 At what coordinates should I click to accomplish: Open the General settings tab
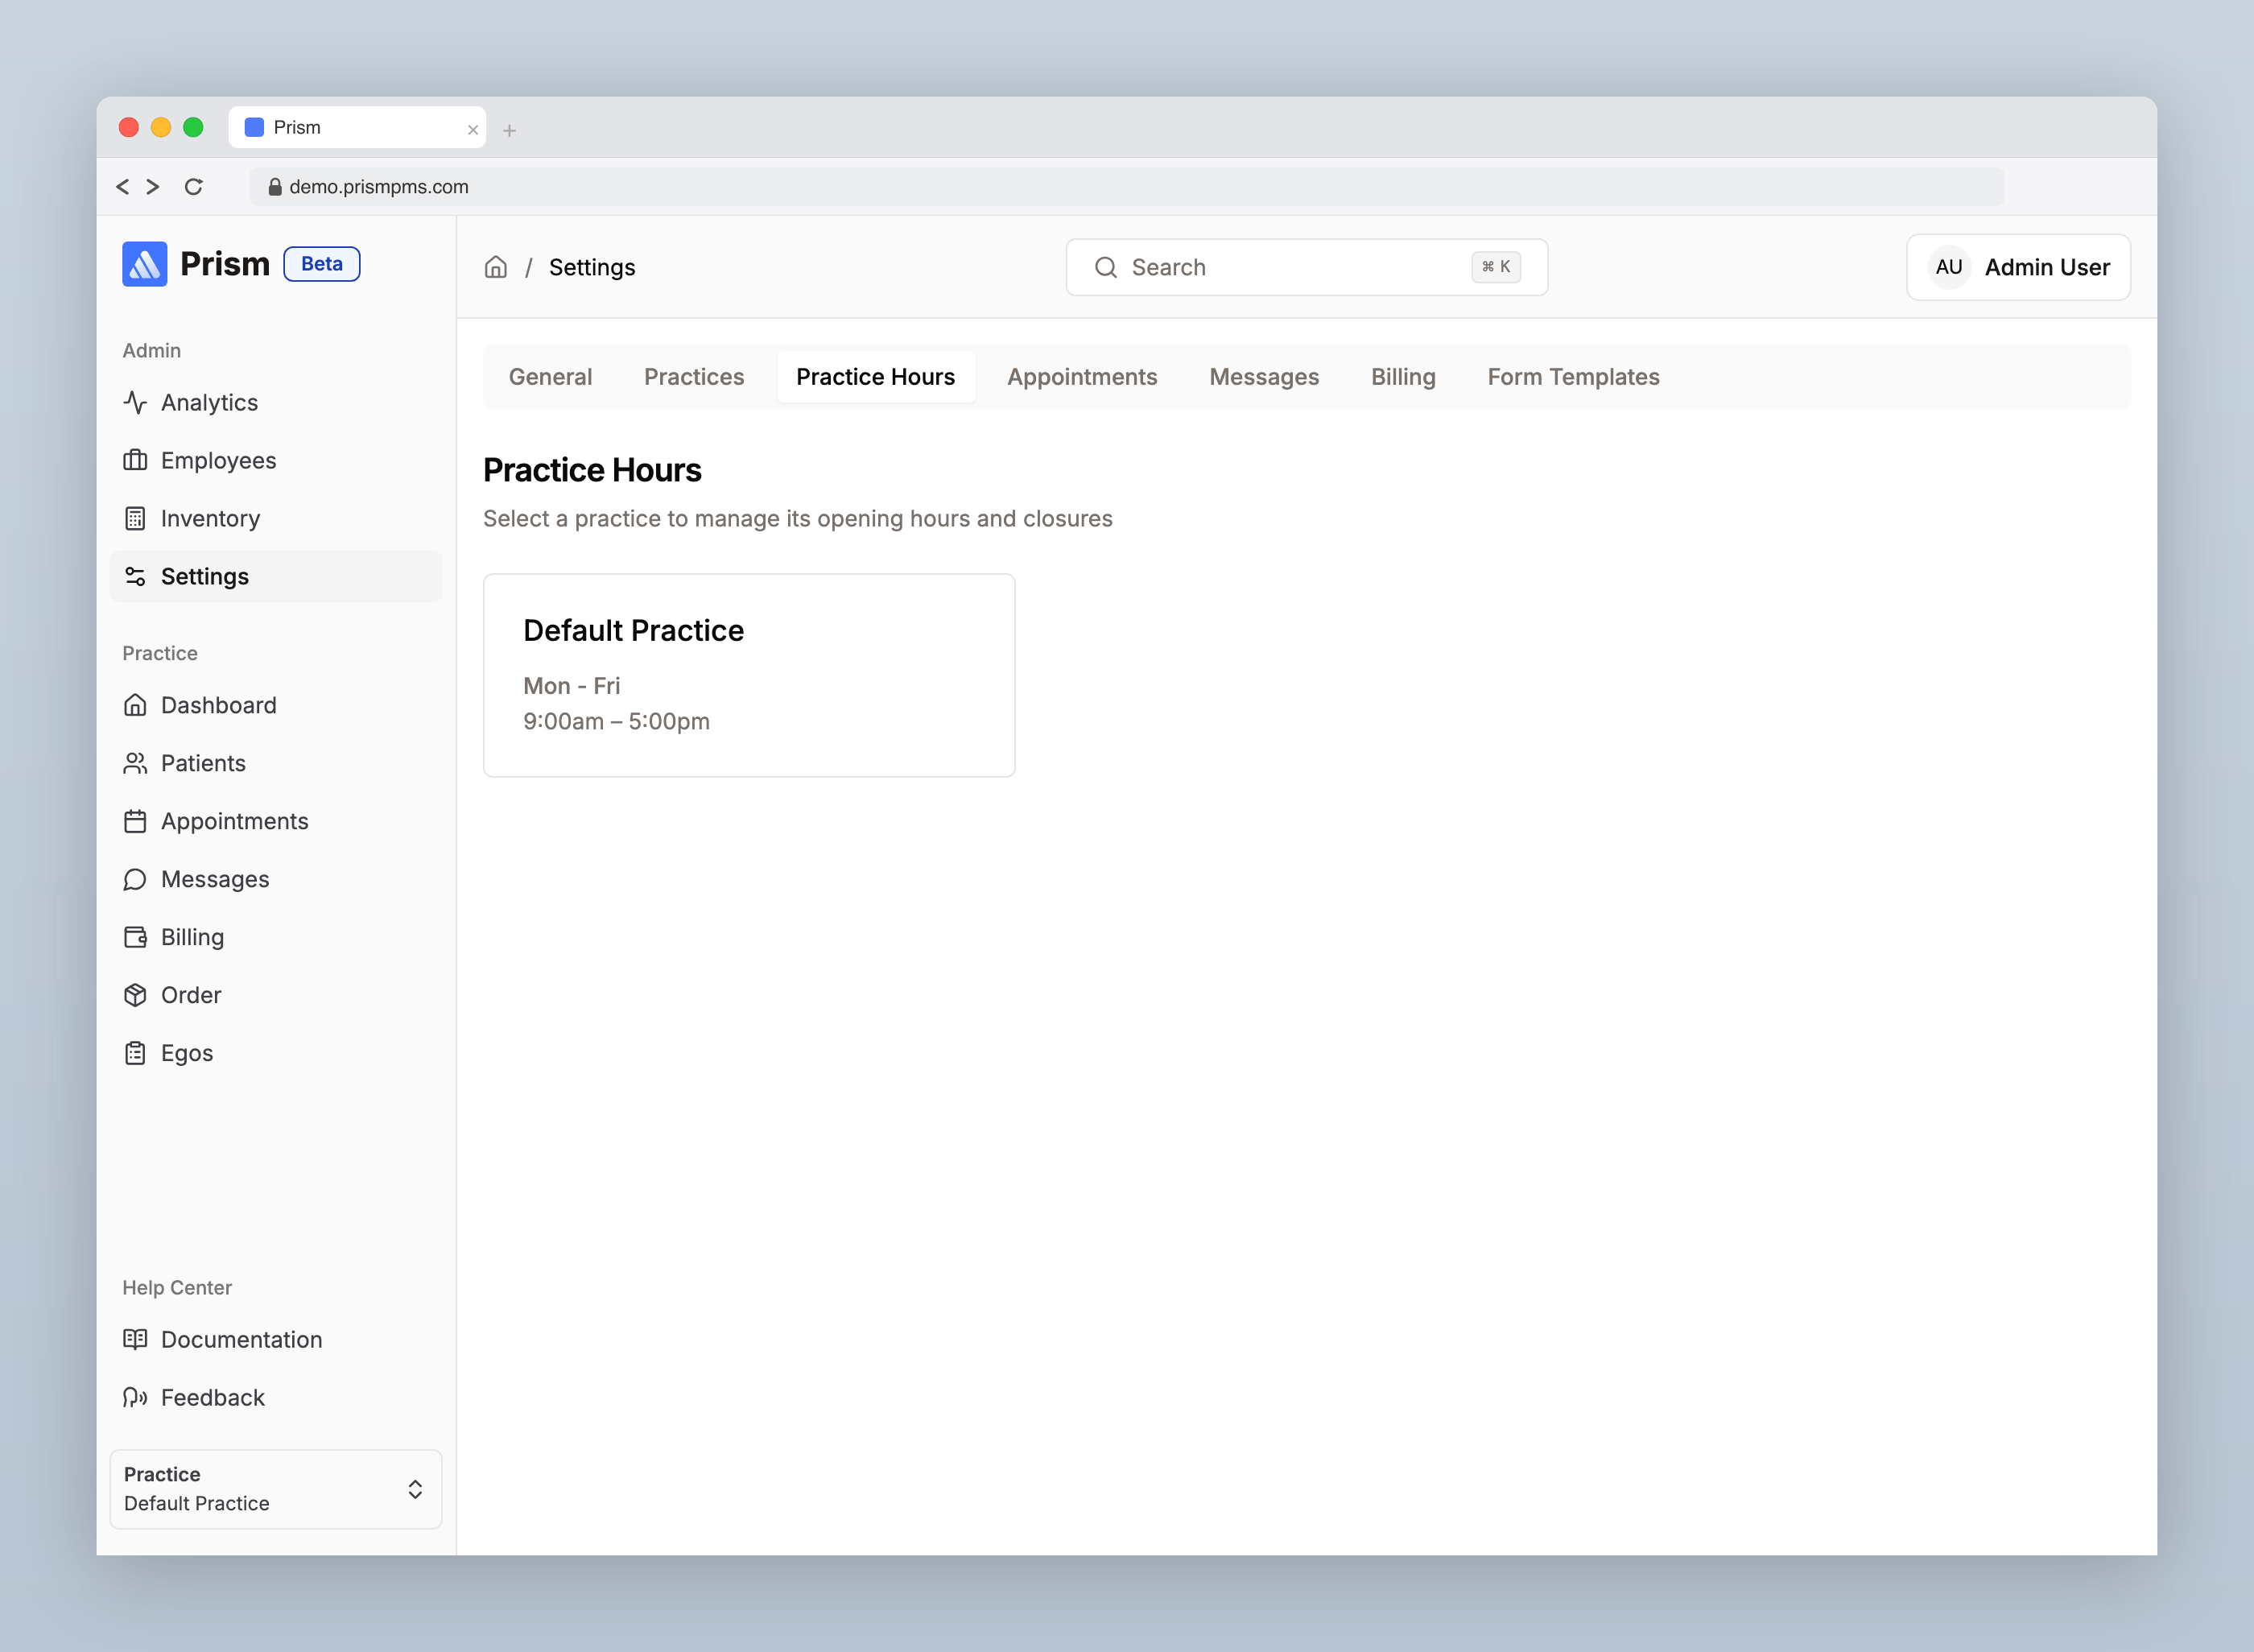[550, 377]
